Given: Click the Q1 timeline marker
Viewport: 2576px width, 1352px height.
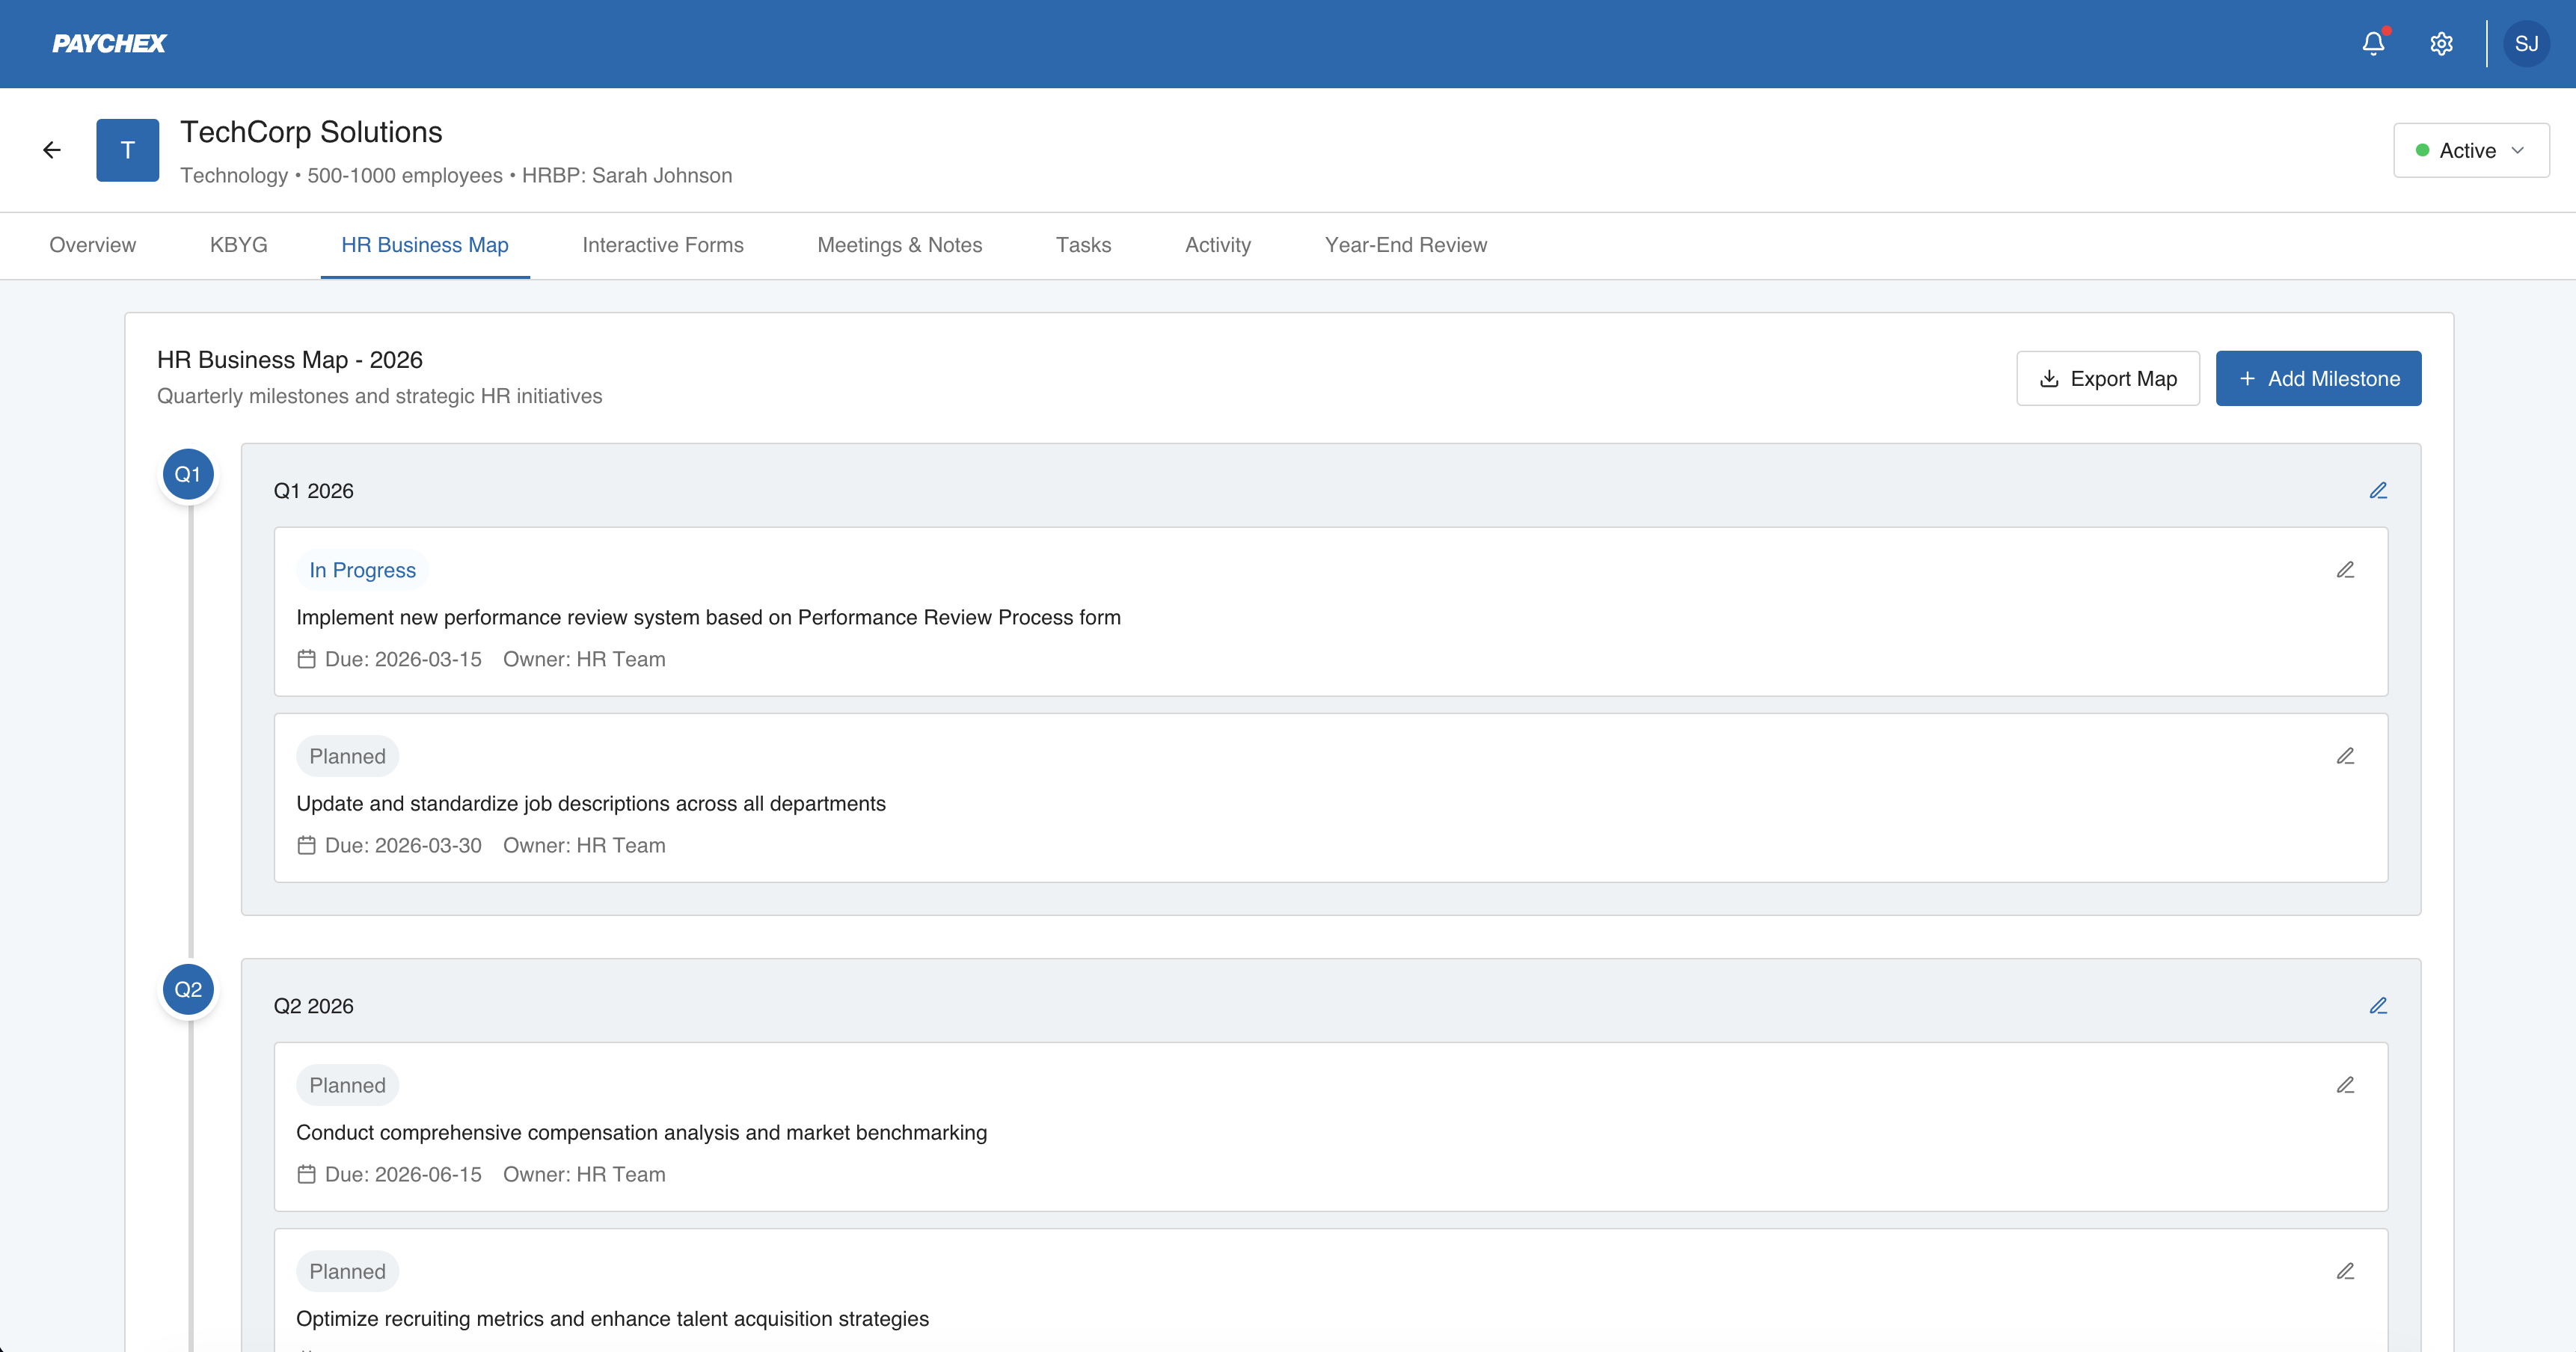Looking at the screenshot, I should (188, 474).
